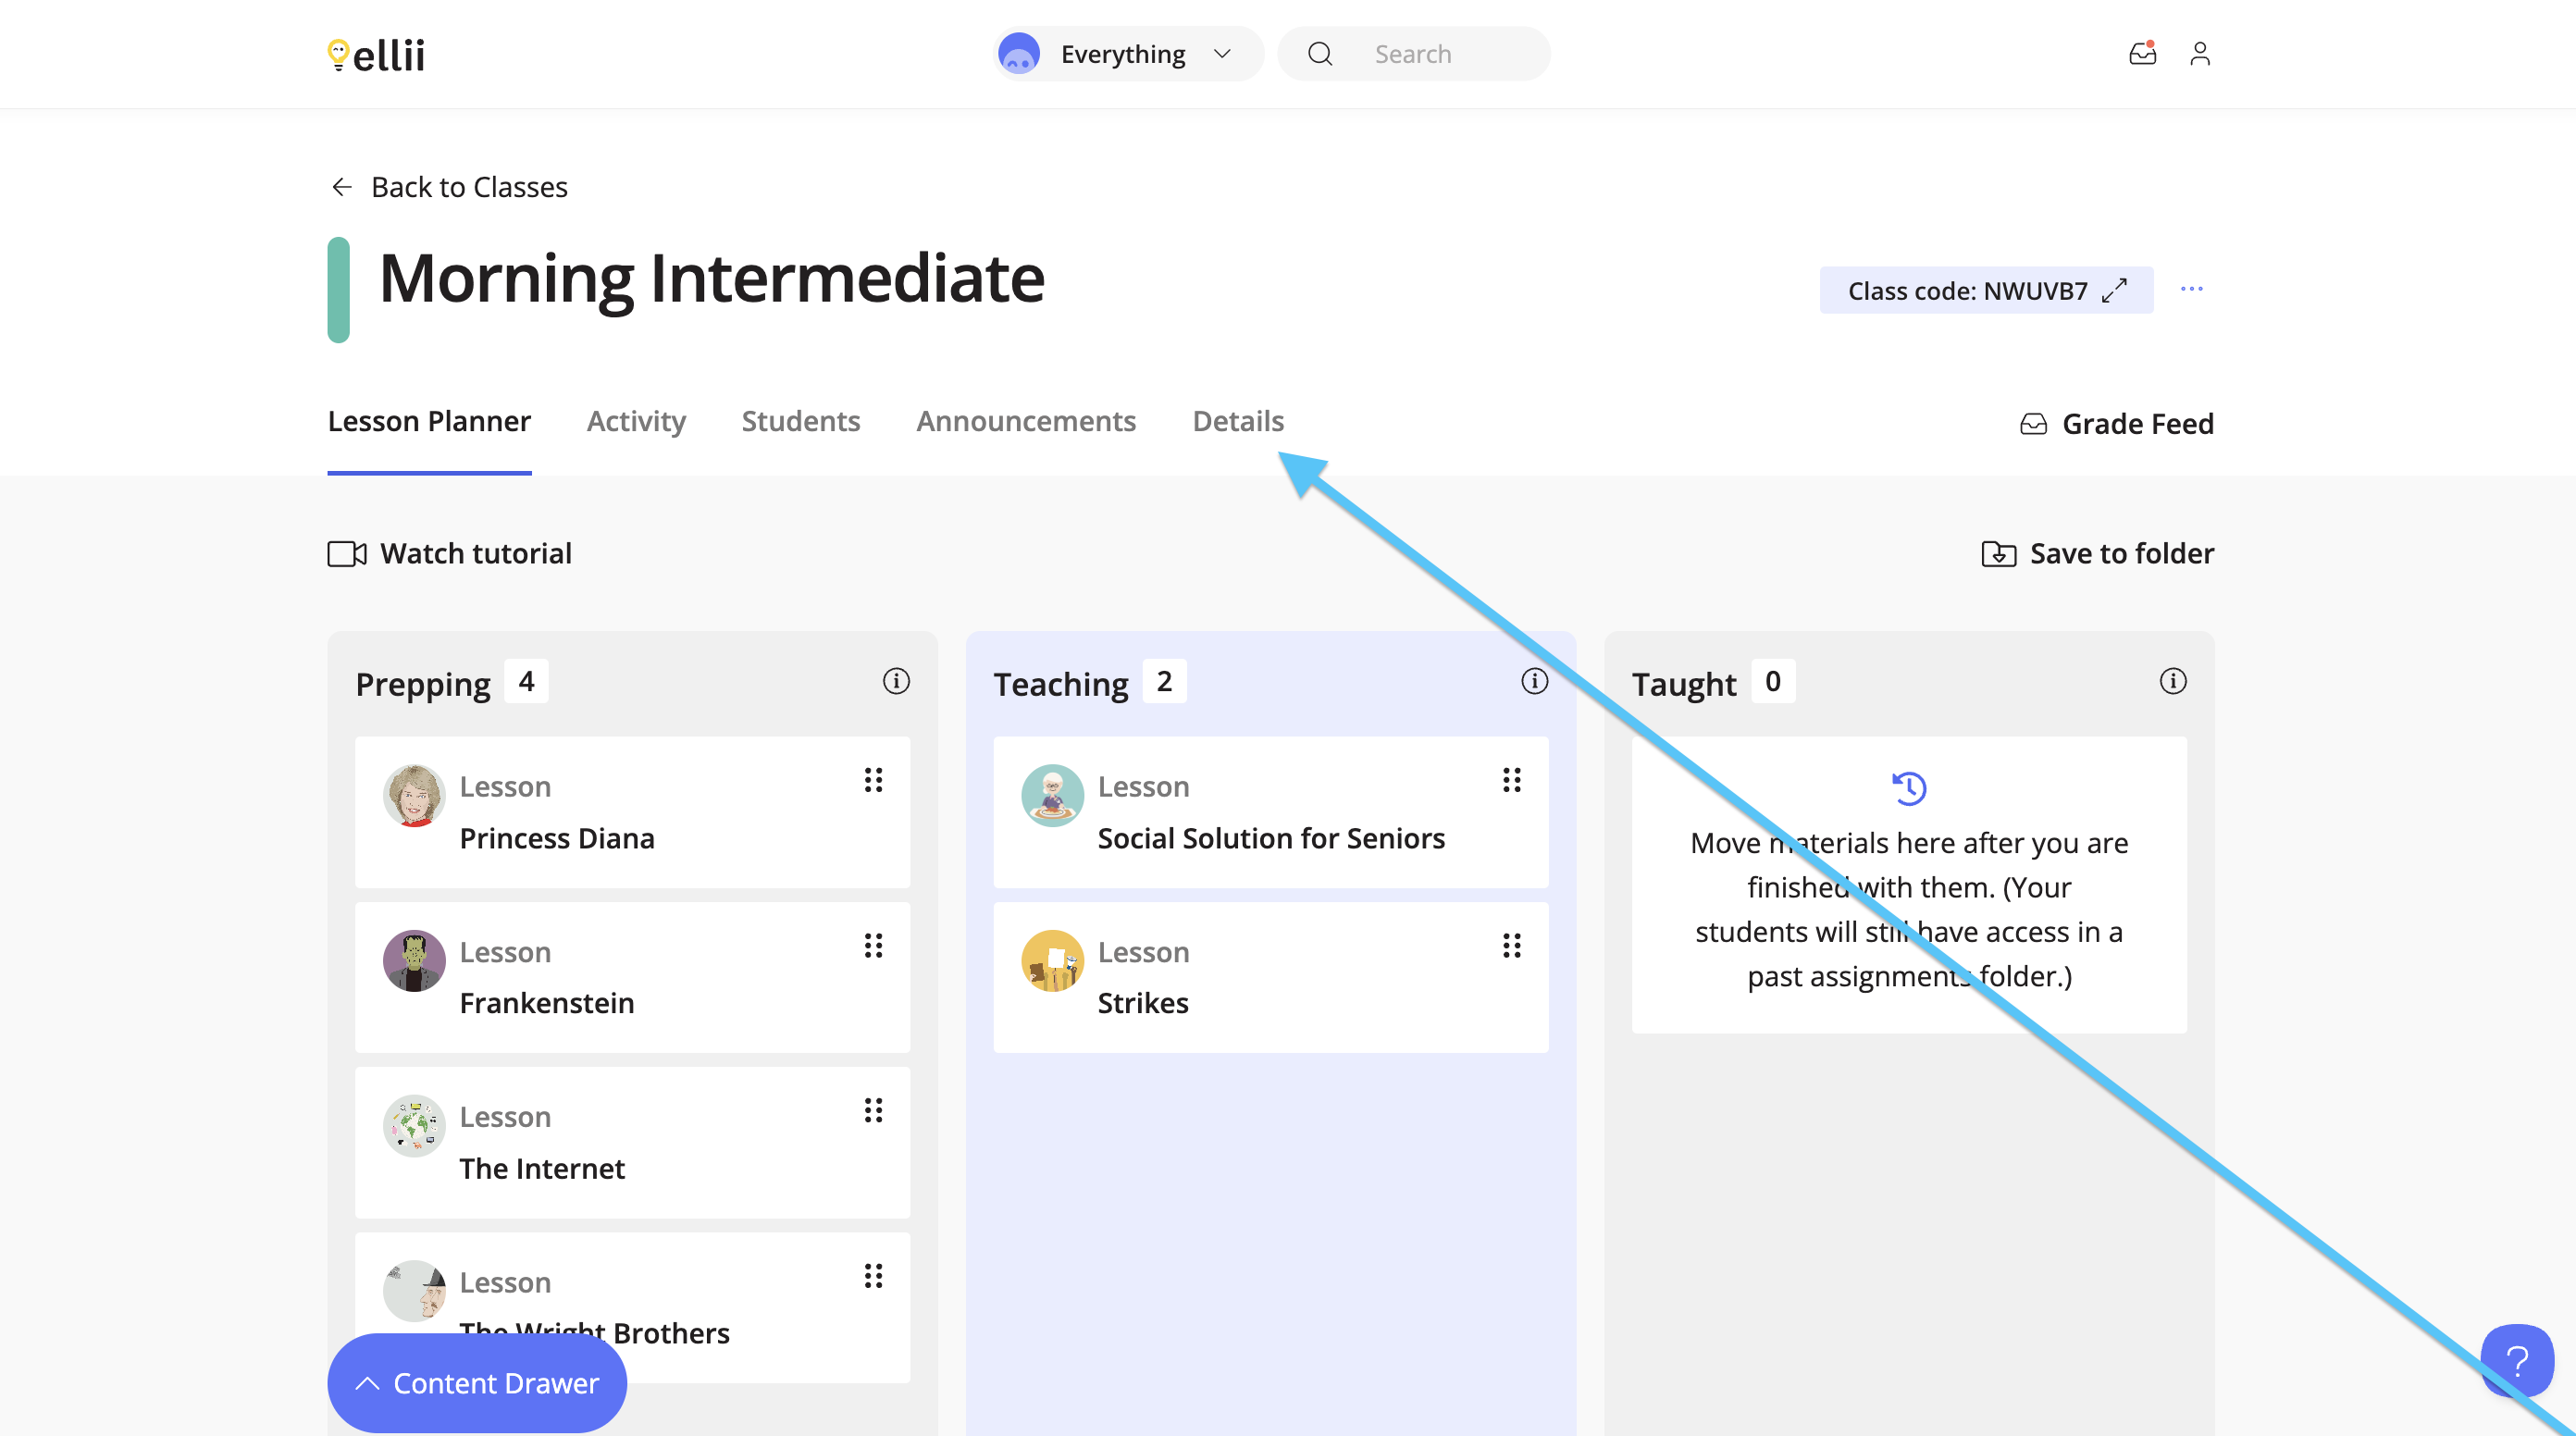Open the inbox notifications icon

point(2142,53)
